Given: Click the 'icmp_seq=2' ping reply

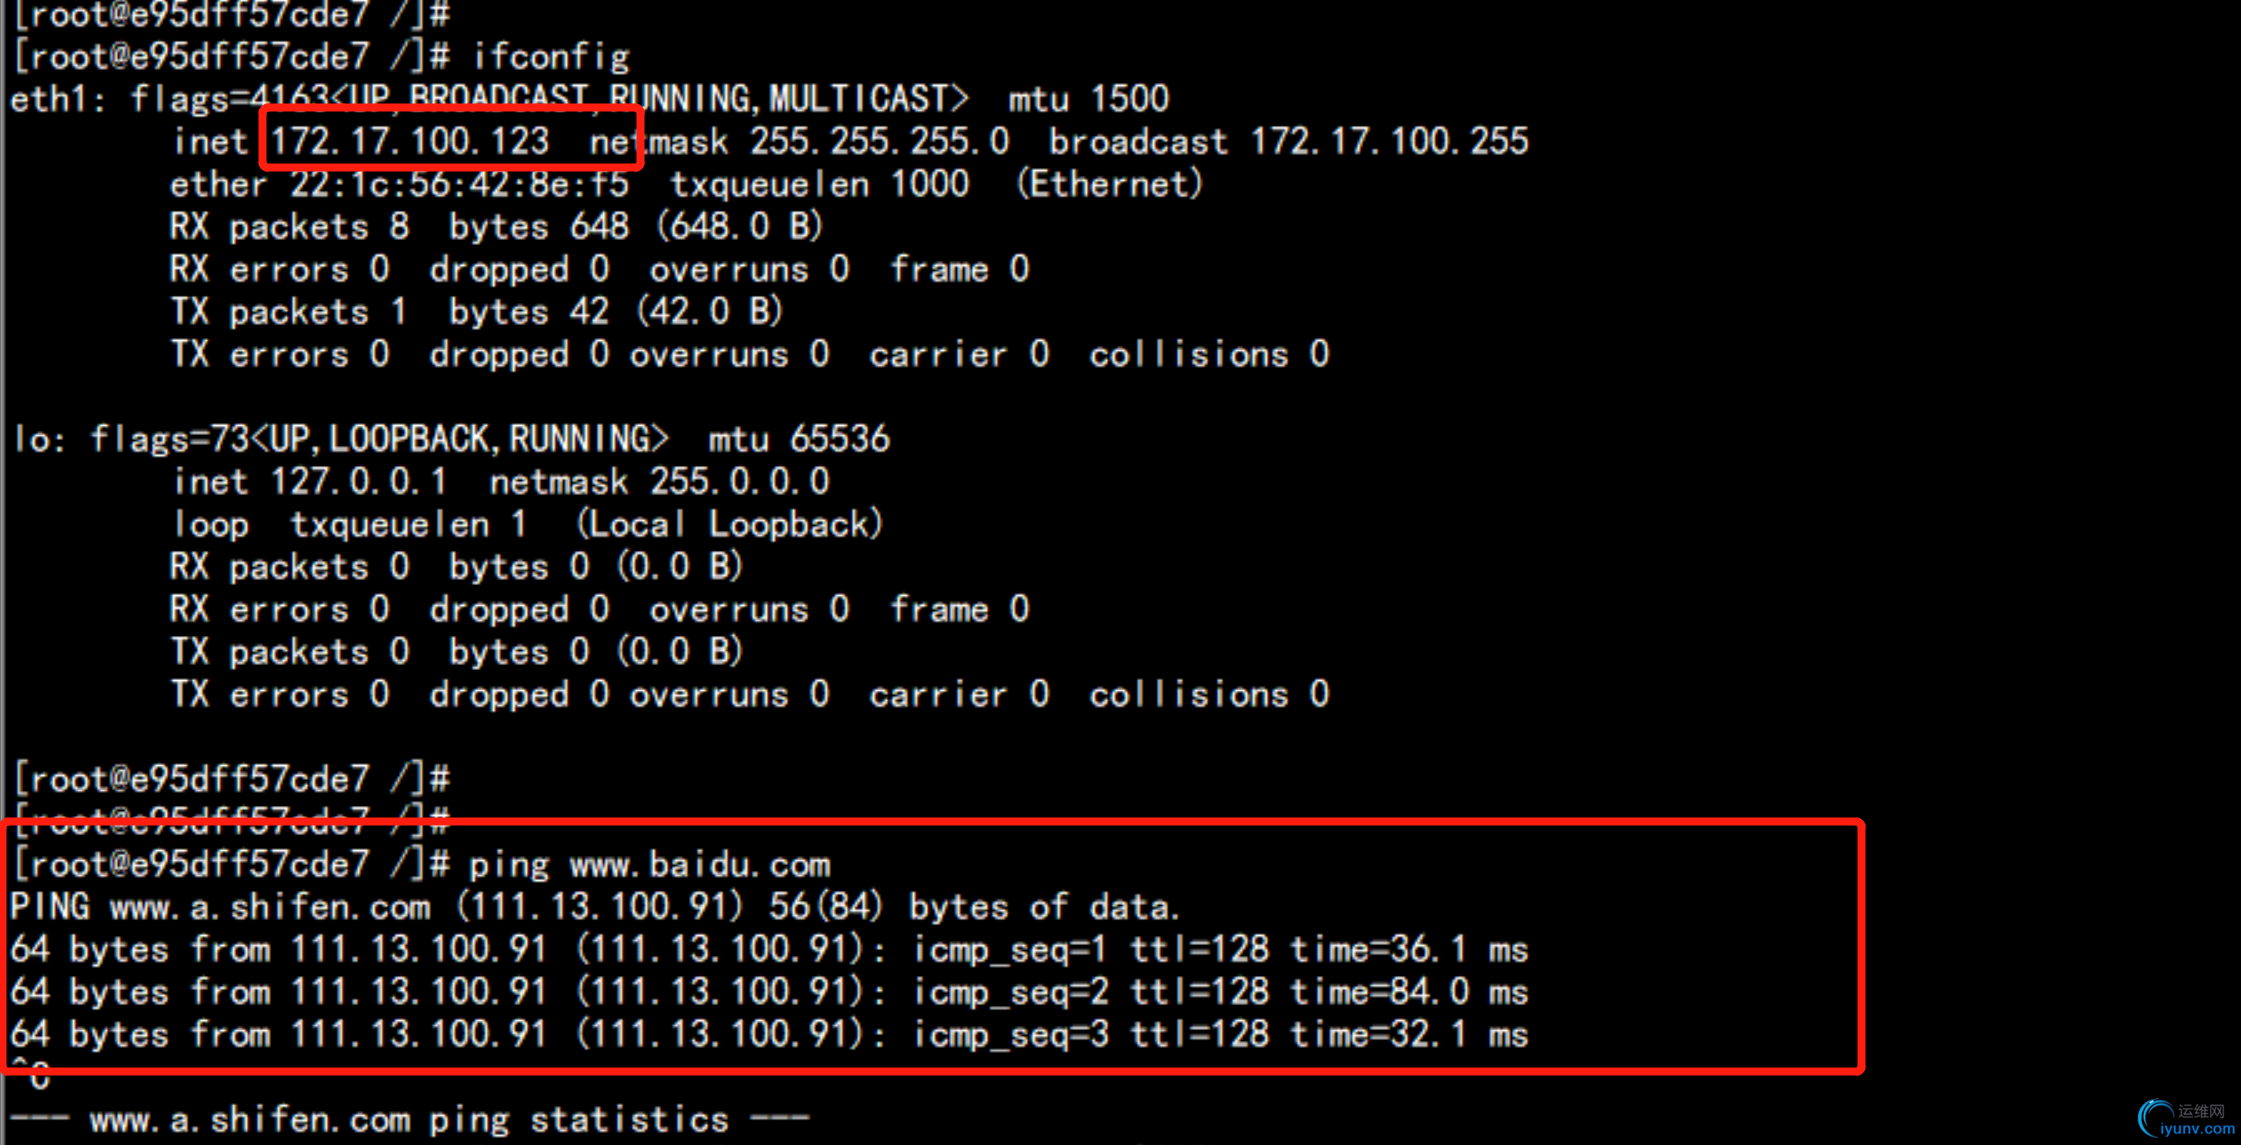Looking at the screenshot, I should point(1011,992).
